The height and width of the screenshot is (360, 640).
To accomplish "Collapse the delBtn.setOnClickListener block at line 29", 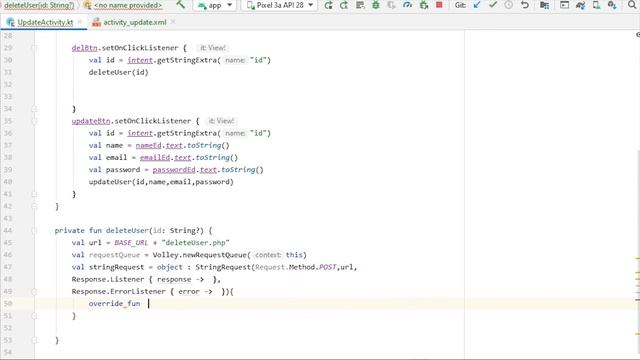I will point(34,48).
